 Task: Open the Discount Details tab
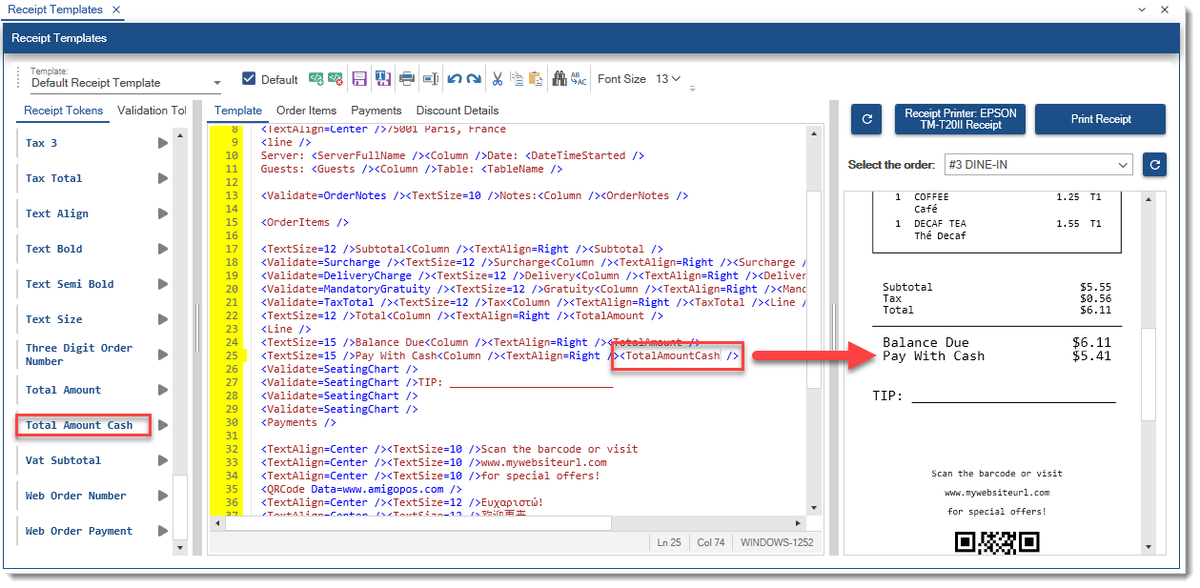457,111
